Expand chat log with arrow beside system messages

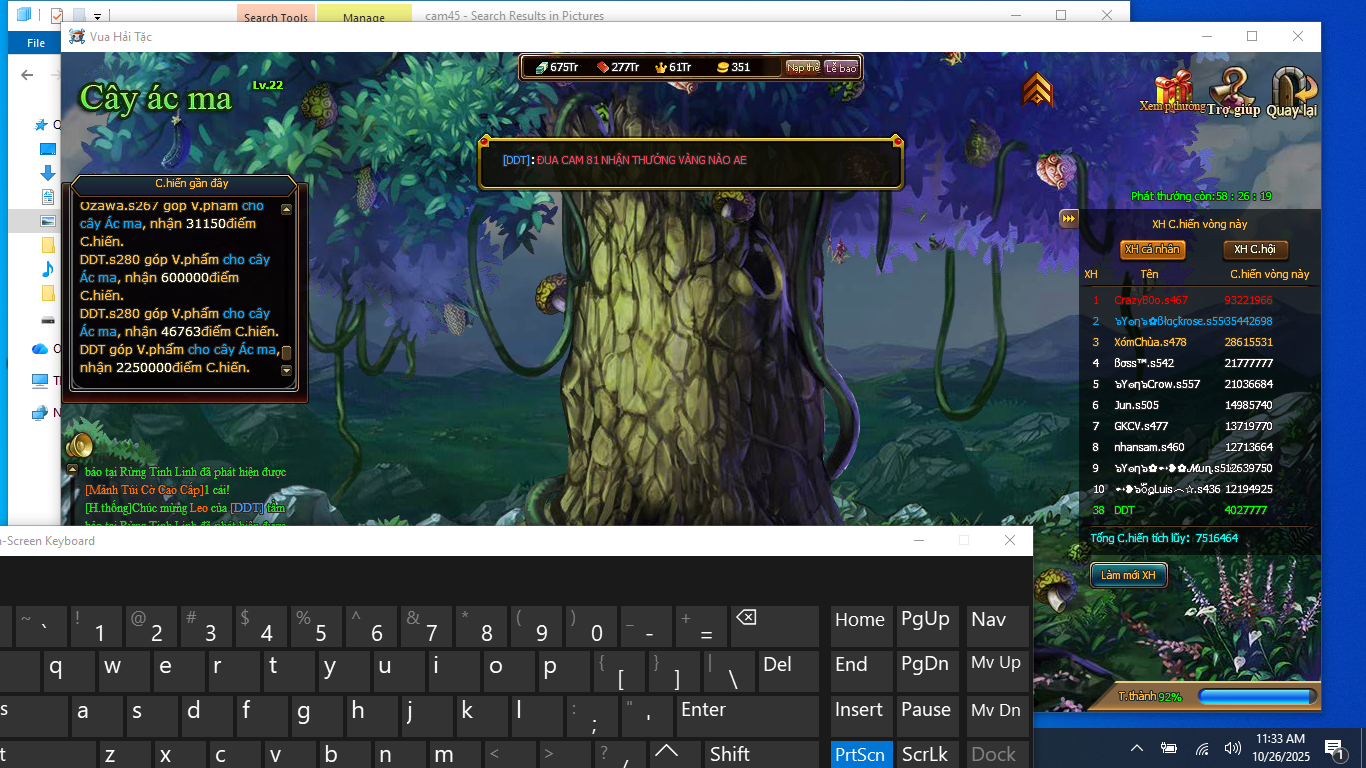(72, 469)
